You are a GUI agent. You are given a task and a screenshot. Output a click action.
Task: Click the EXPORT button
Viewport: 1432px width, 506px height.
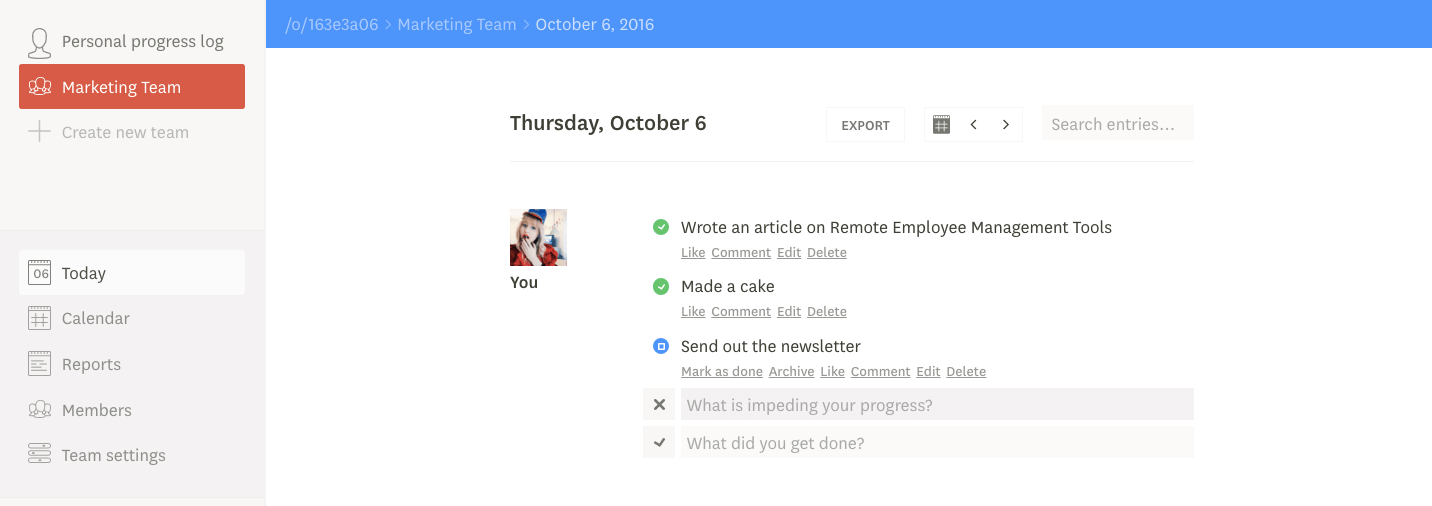(865, 125)
